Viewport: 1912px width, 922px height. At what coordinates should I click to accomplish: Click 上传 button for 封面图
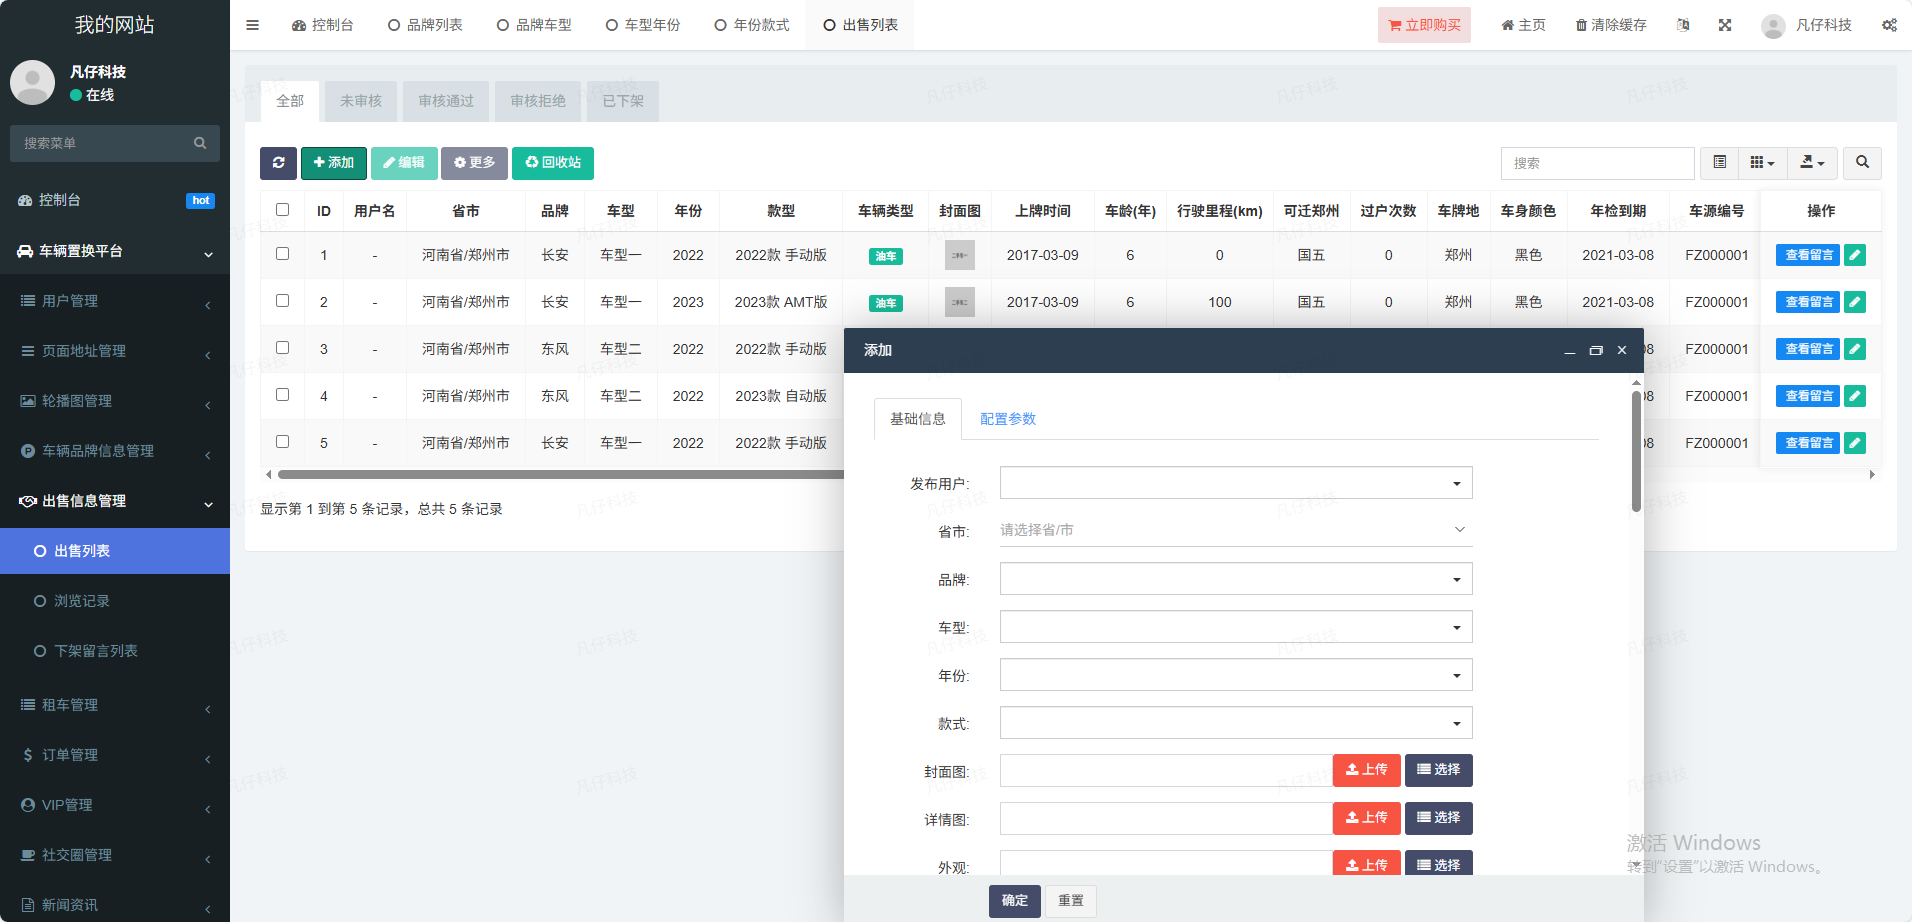tap(1366, 770)
